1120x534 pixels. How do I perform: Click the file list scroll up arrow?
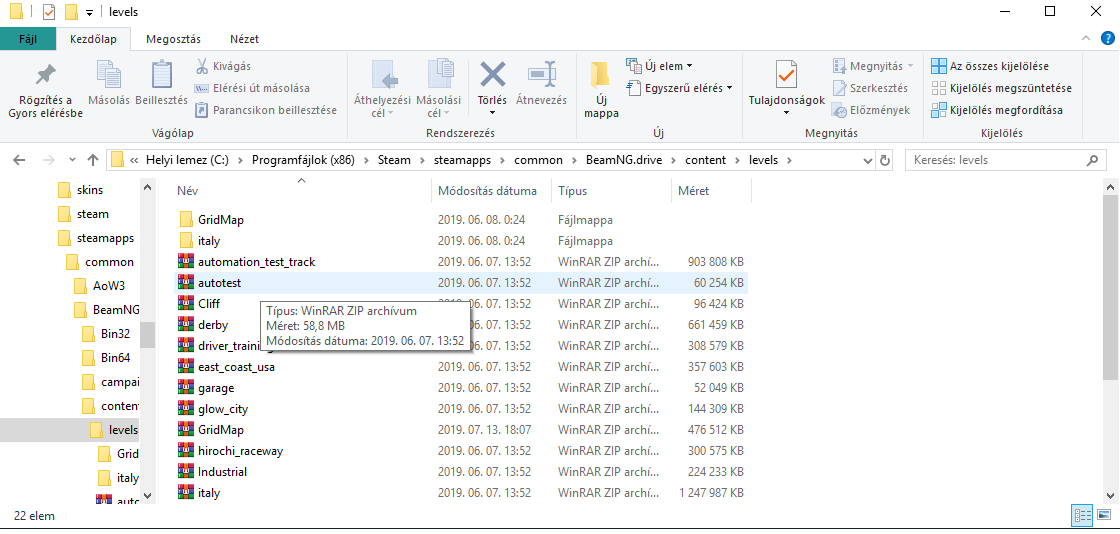pos(1111,187)
